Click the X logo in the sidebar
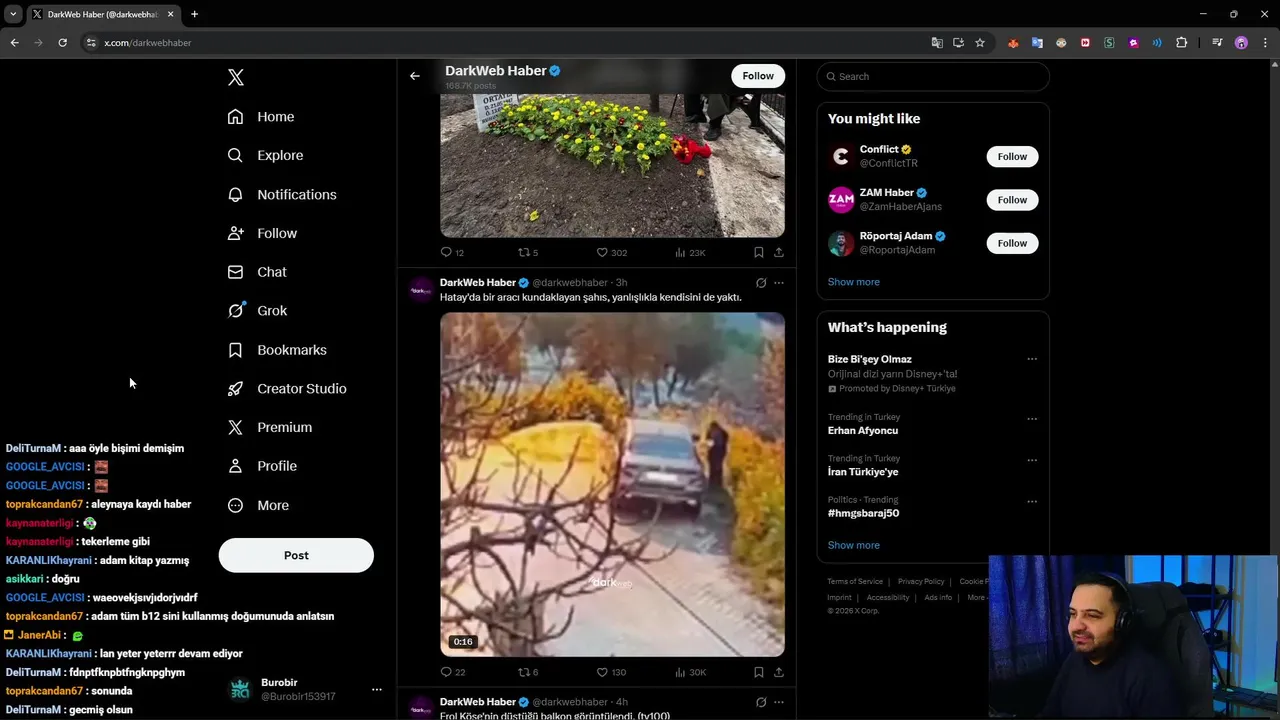1280x720 pixels. [x=235, y=77]
